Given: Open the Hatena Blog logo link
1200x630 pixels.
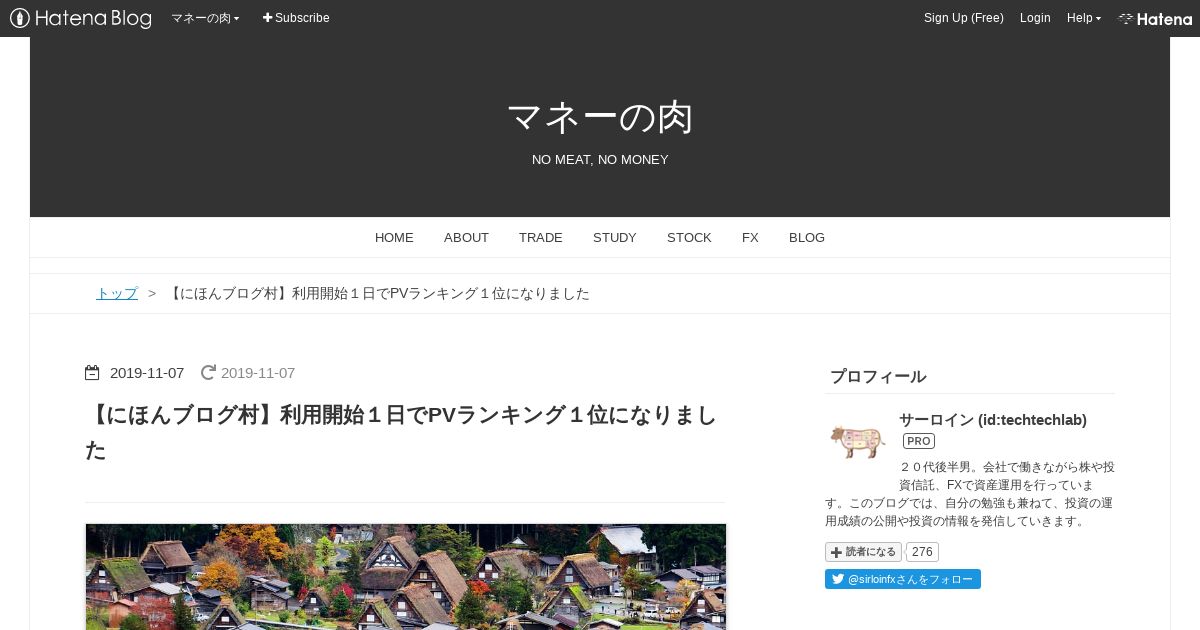Looking at the screenshot, I should 81,18.
